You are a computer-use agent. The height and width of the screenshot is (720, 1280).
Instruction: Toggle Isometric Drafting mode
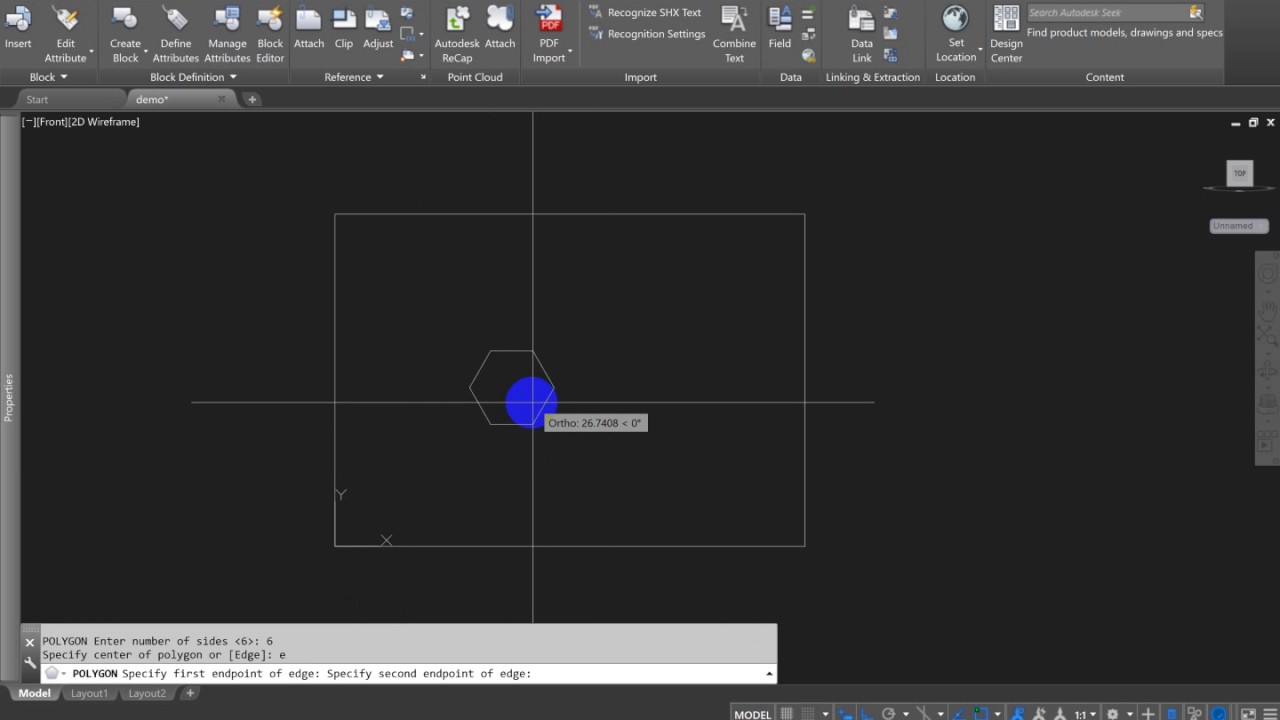tap(923, 713)
